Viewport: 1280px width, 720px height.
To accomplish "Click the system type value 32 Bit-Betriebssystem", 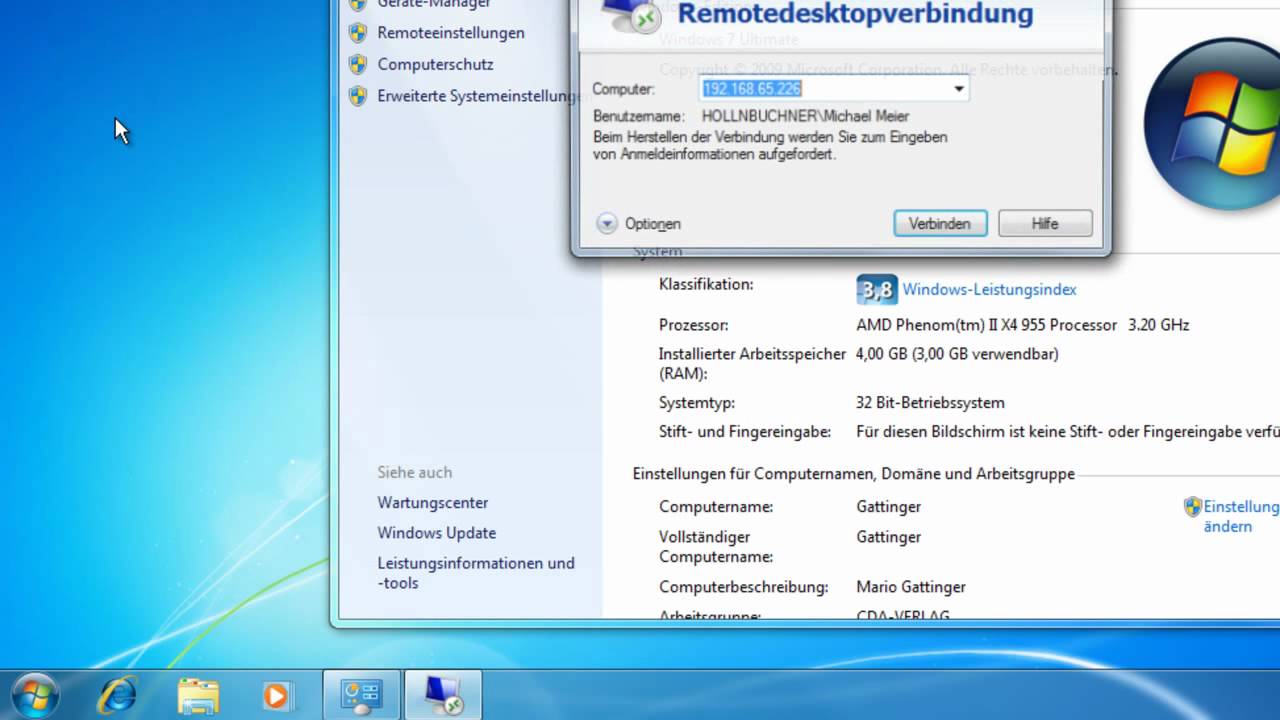I will point(931,403).
